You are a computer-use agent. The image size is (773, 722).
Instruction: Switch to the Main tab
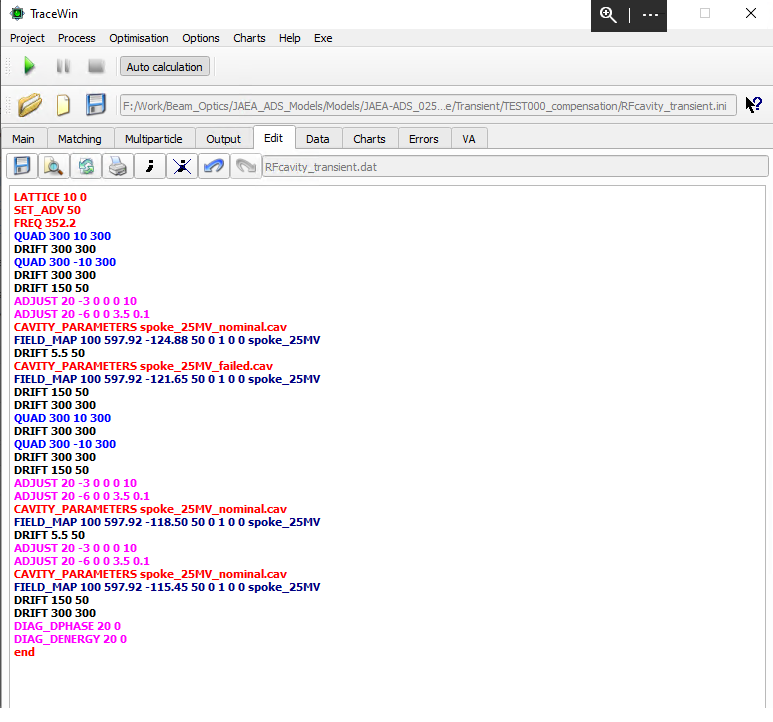point(24,139)
